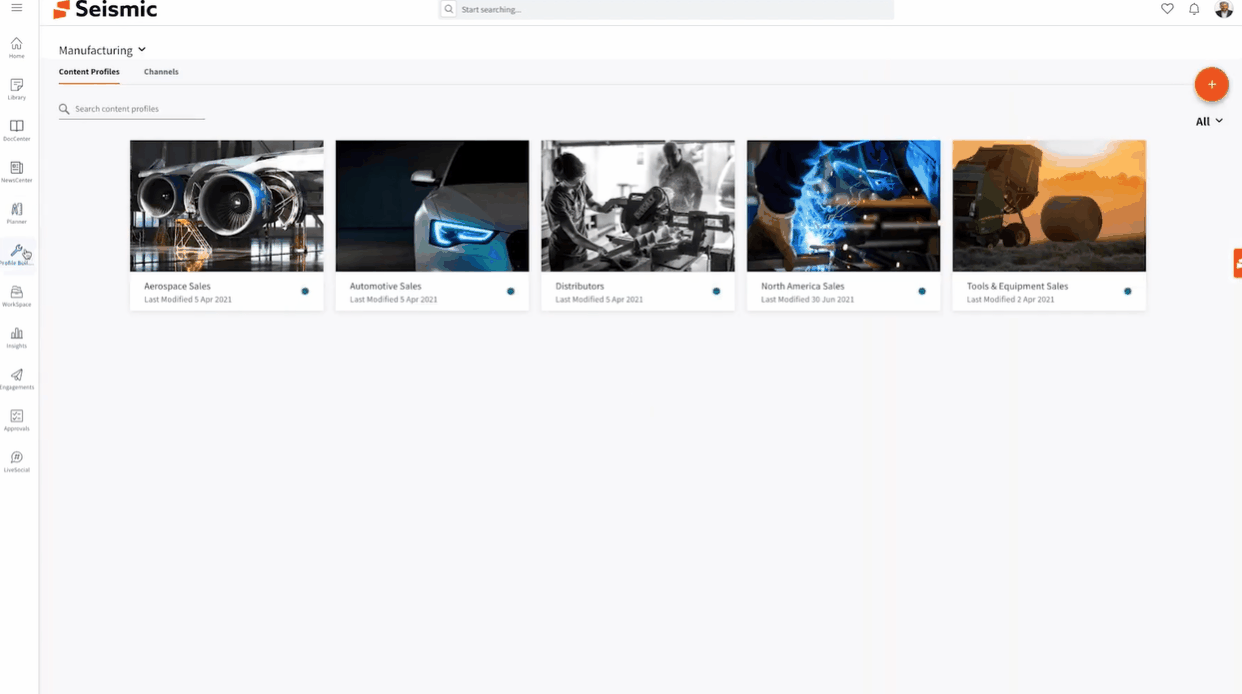The image size is (1242, 694).
Task: Click the orange add (+) button
Action: pyautogui.click(x=1211, y=85)
